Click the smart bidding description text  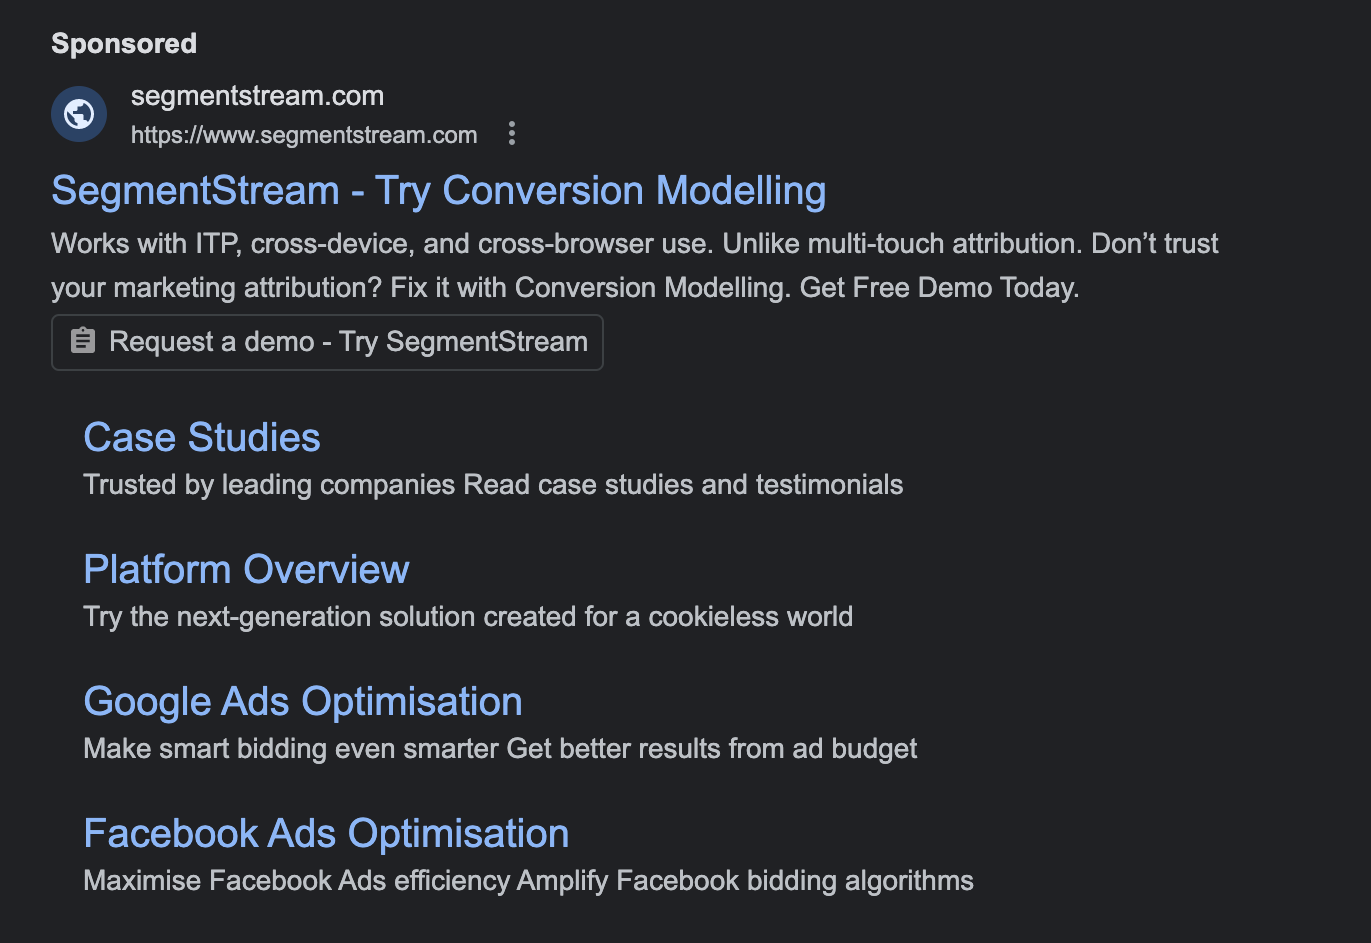pos(500,748)
